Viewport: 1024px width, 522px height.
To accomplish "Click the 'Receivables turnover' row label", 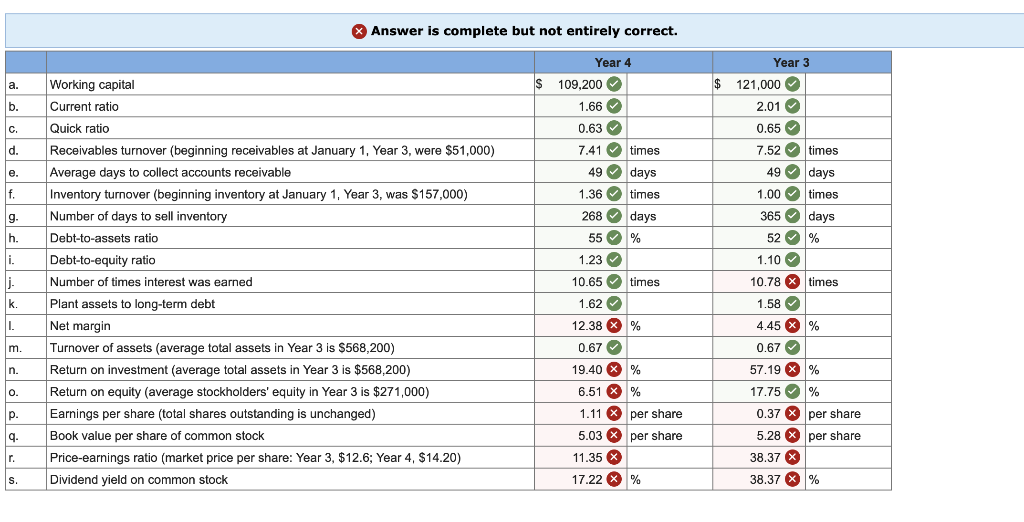I will [x=272, y=151].
